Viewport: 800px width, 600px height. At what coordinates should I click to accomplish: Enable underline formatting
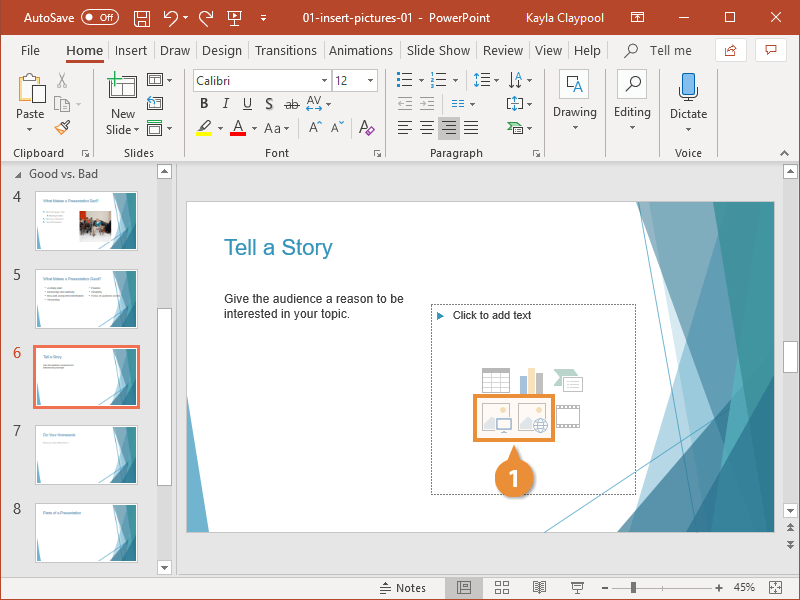pyautogui.click(x=247, y=104)
